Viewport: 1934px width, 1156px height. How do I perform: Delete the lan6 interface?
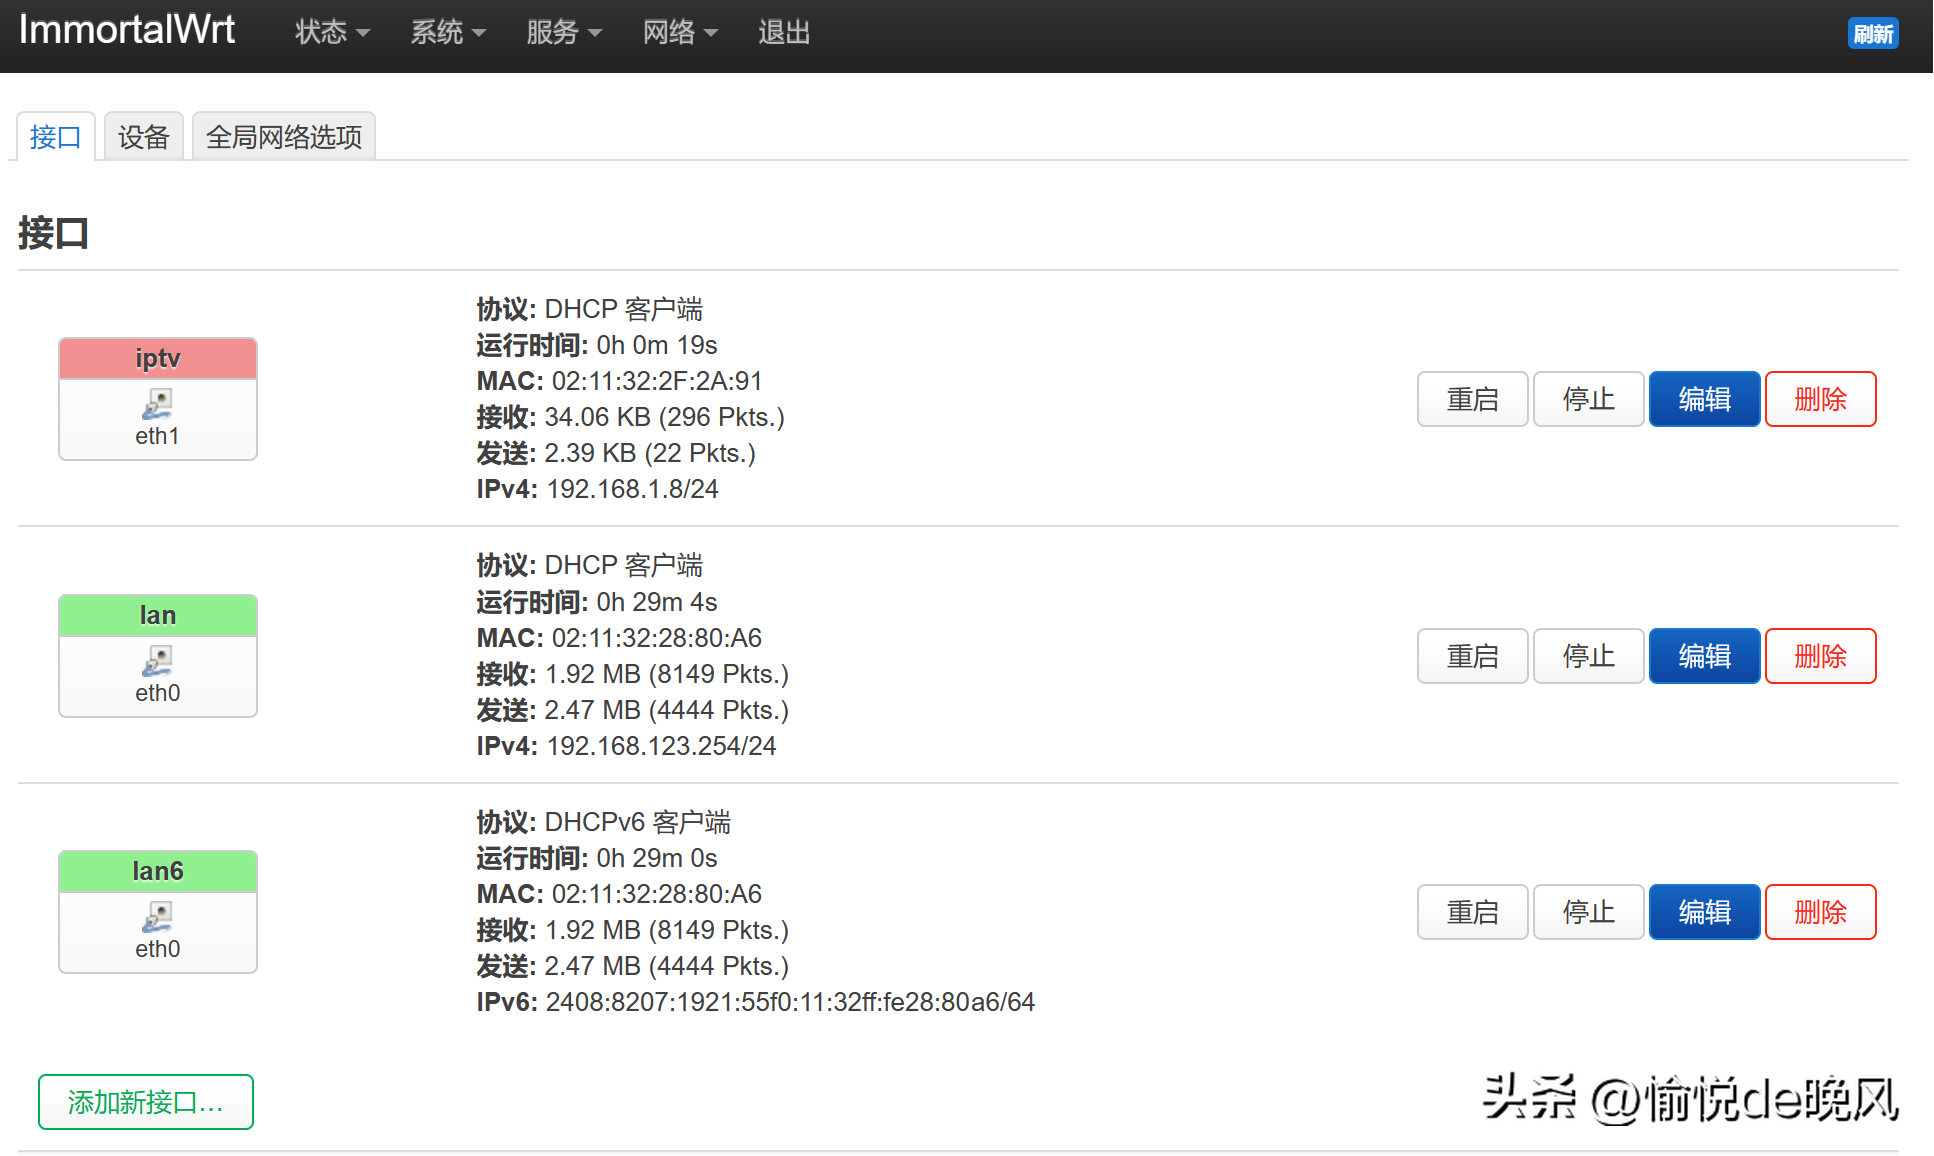(1820, 912)
